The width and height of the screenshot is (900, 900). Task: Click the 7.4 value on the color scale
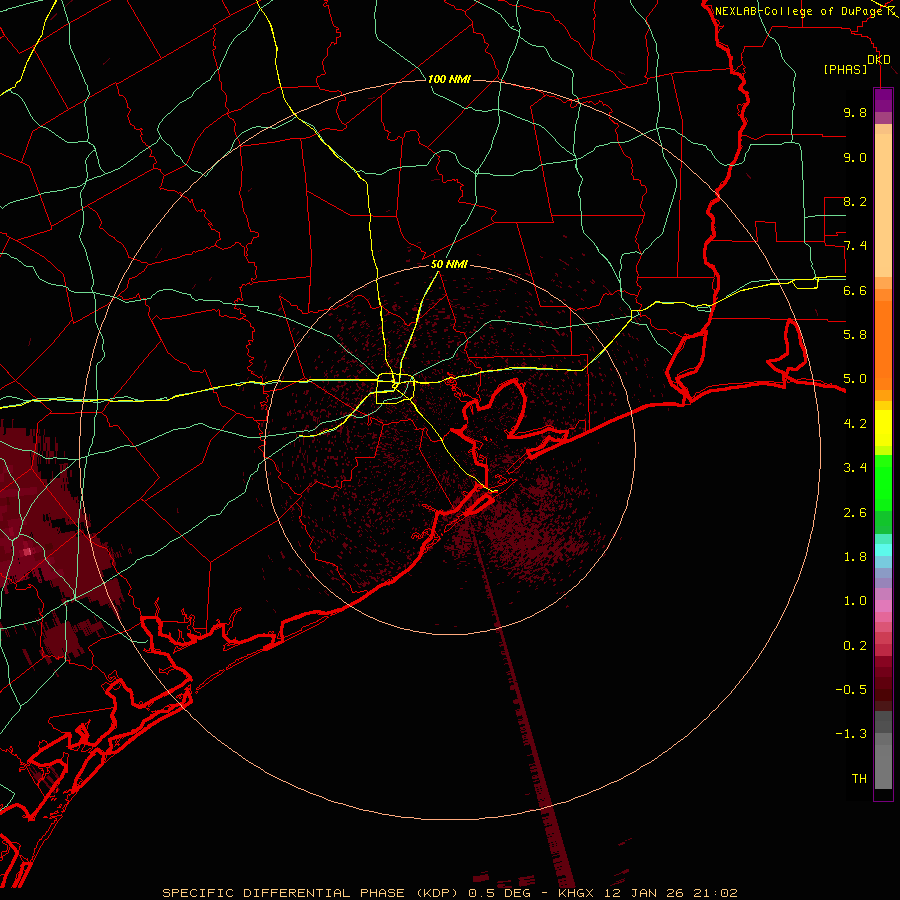(x=855, y=246)
